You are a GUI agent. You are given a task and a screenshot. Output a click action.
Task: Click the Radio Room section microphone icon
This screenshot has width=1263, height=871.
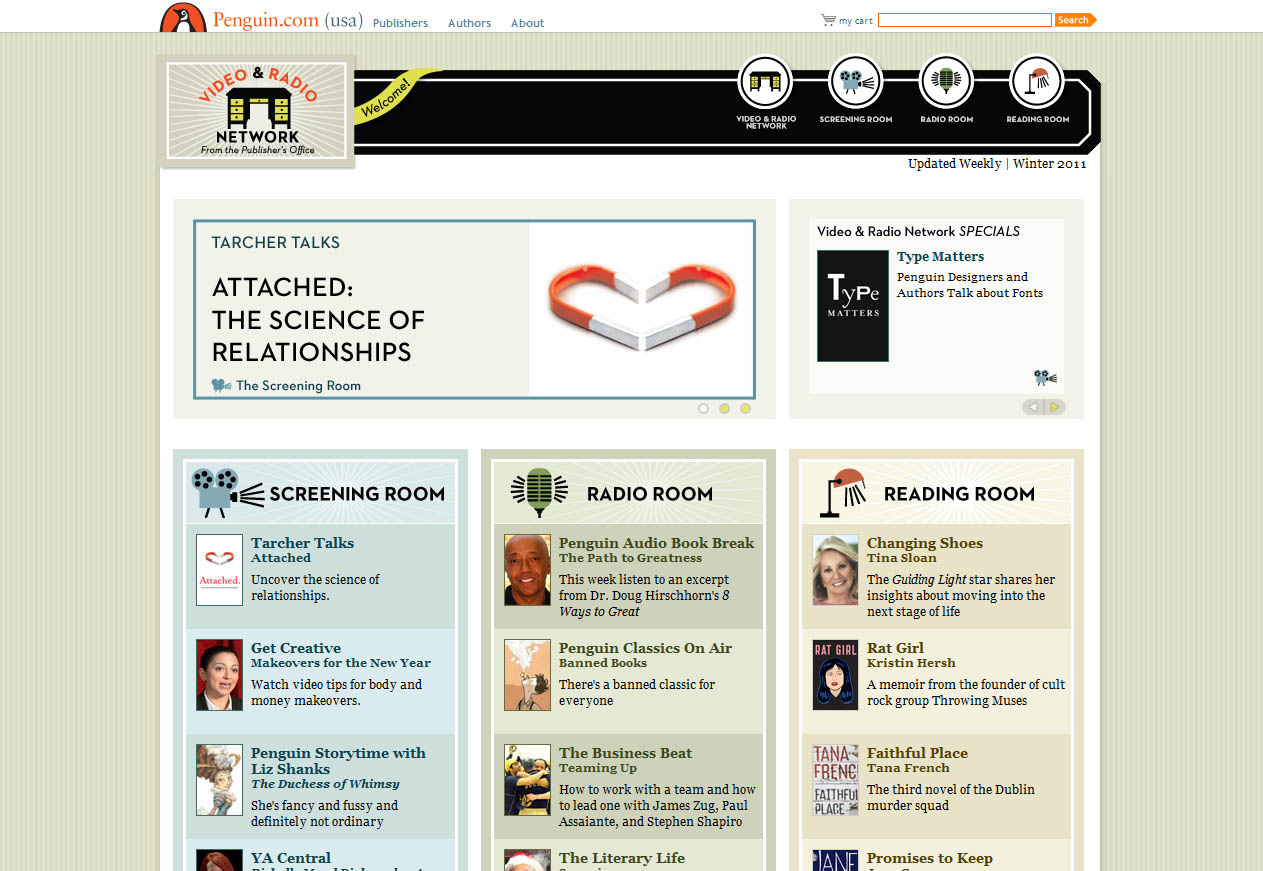tap(539, 492)
